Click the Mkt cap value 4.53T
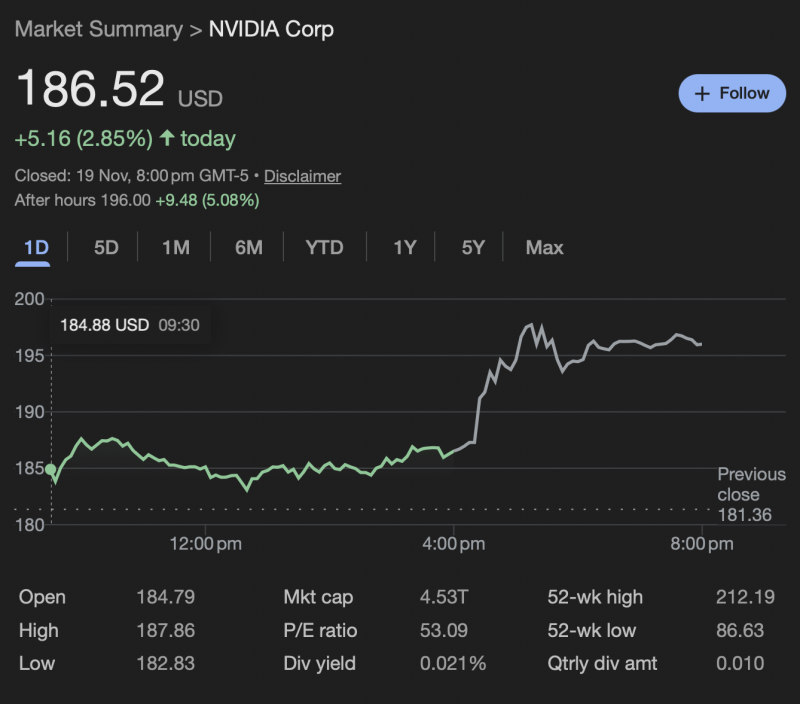 (442, 598)
